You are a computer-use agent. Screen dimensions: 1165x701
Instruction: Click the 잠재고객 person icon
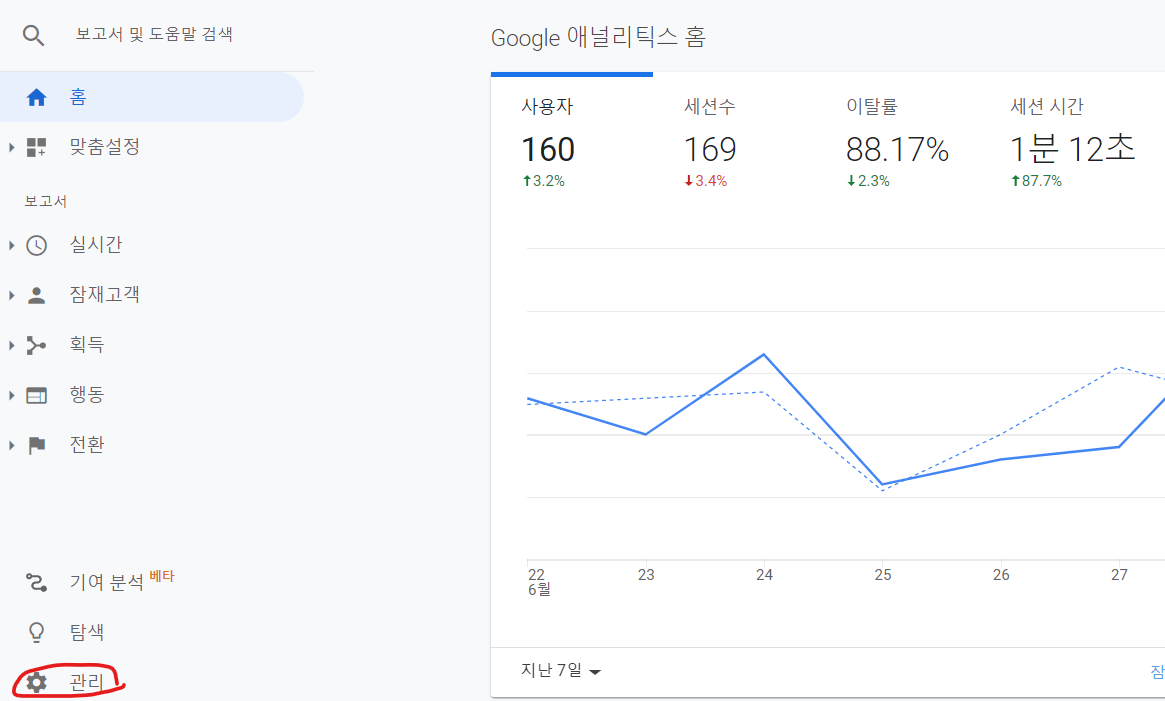[36, 295]
